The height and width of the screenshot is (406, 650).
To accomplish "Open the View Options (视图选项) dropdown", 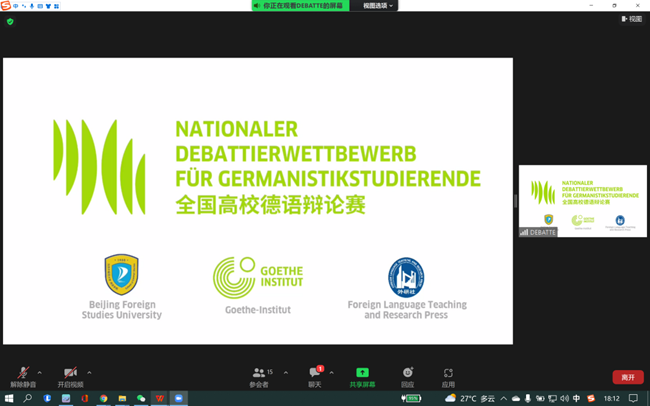I will click(x=378, y=5).
